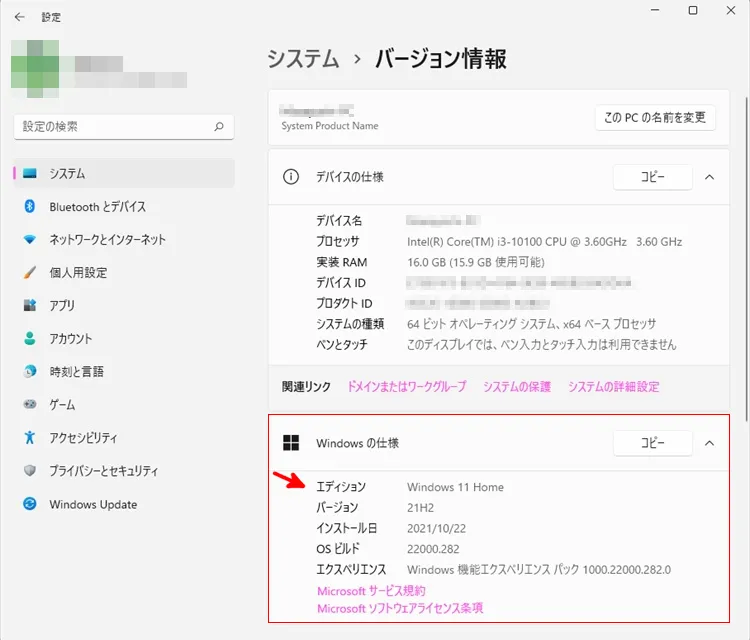Click この PC の名前を変更 button
This screenshot has height=640, width=750.
click(x=655, y=118)
